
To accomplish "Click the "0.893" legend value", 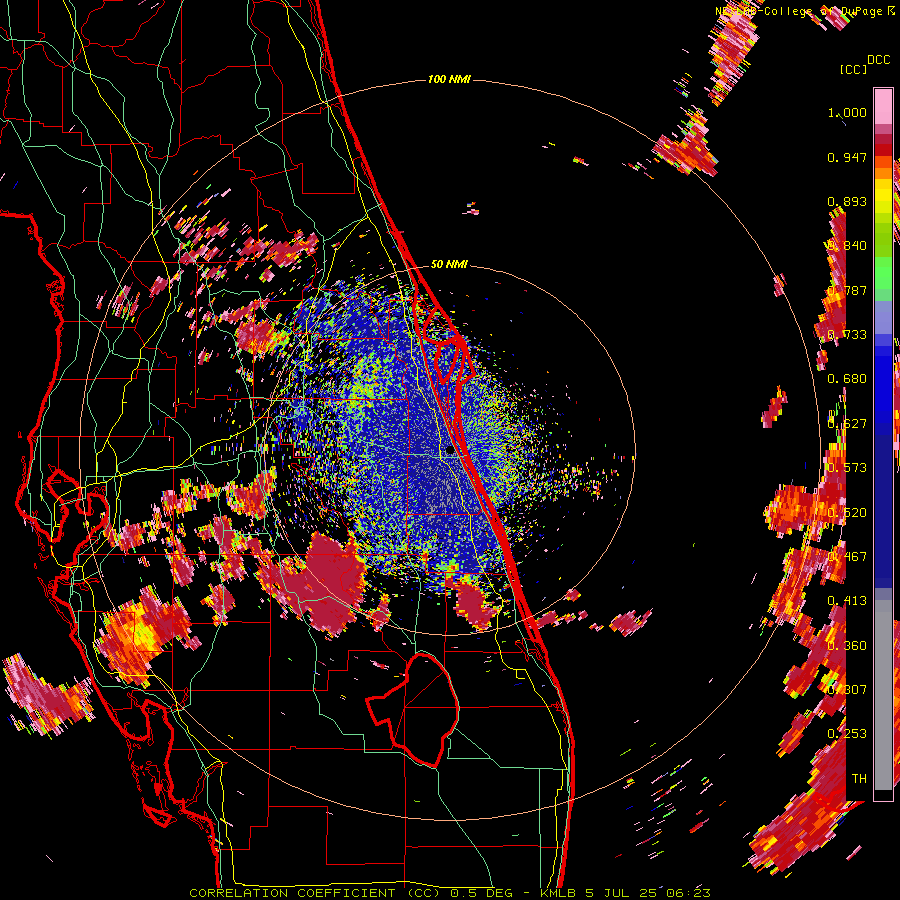I will click(x=847, y=201).
